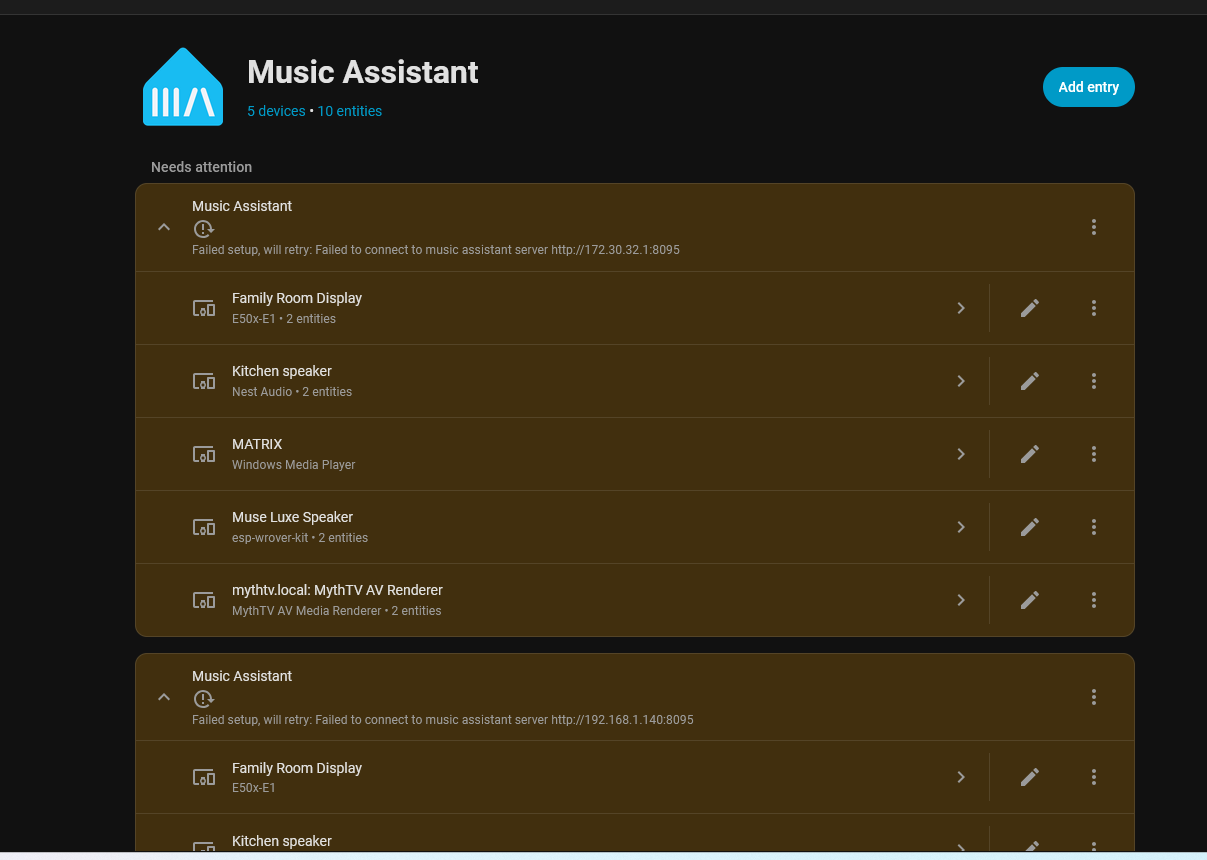Navigate into Kitchen speaker with the arrow

tap(960, 381)
